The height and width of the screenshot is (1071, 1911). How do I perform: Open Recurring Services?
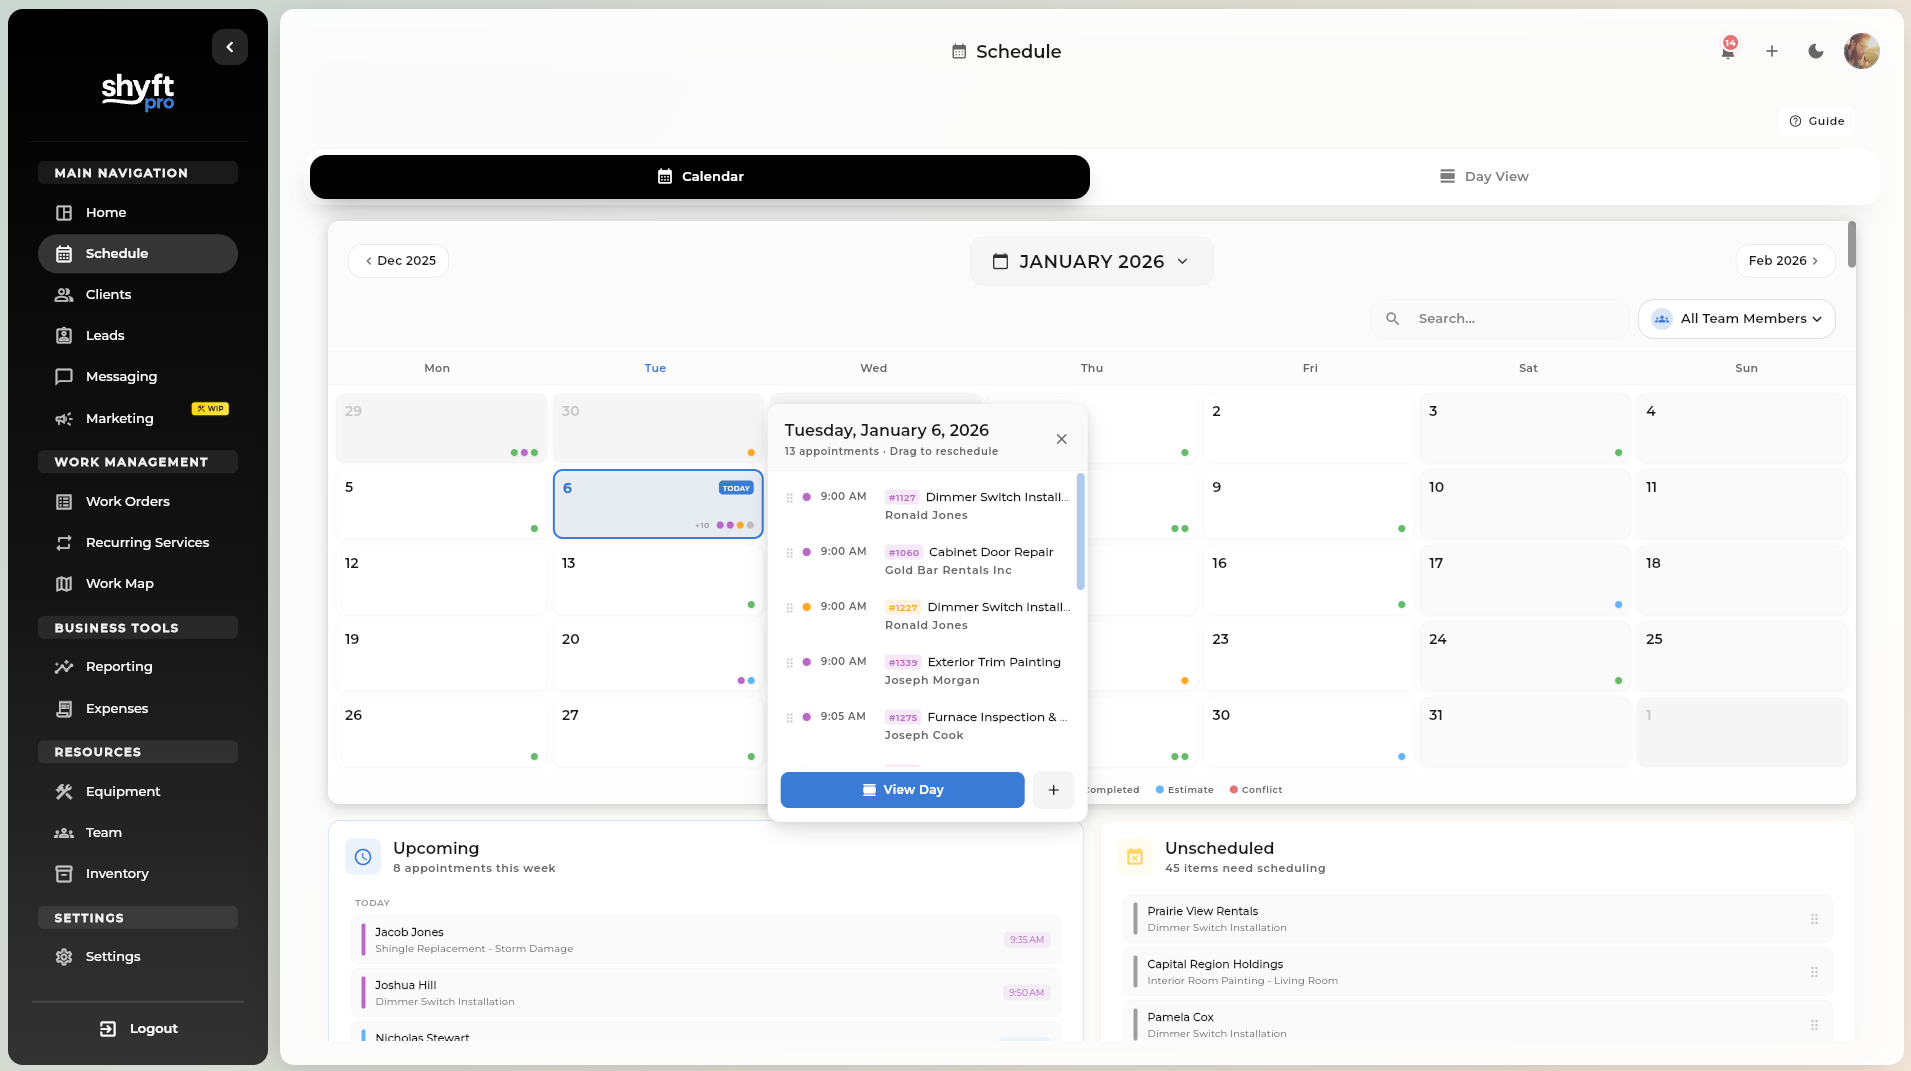(x=146, y=542)
